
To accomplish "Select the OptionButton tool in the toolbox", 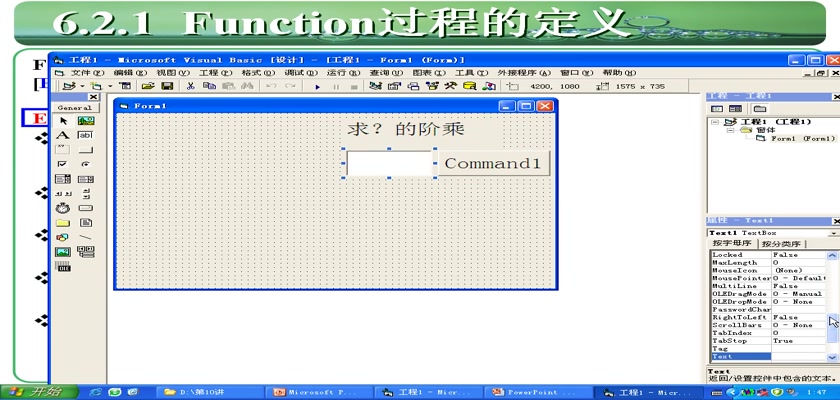I will pos(85,164).
